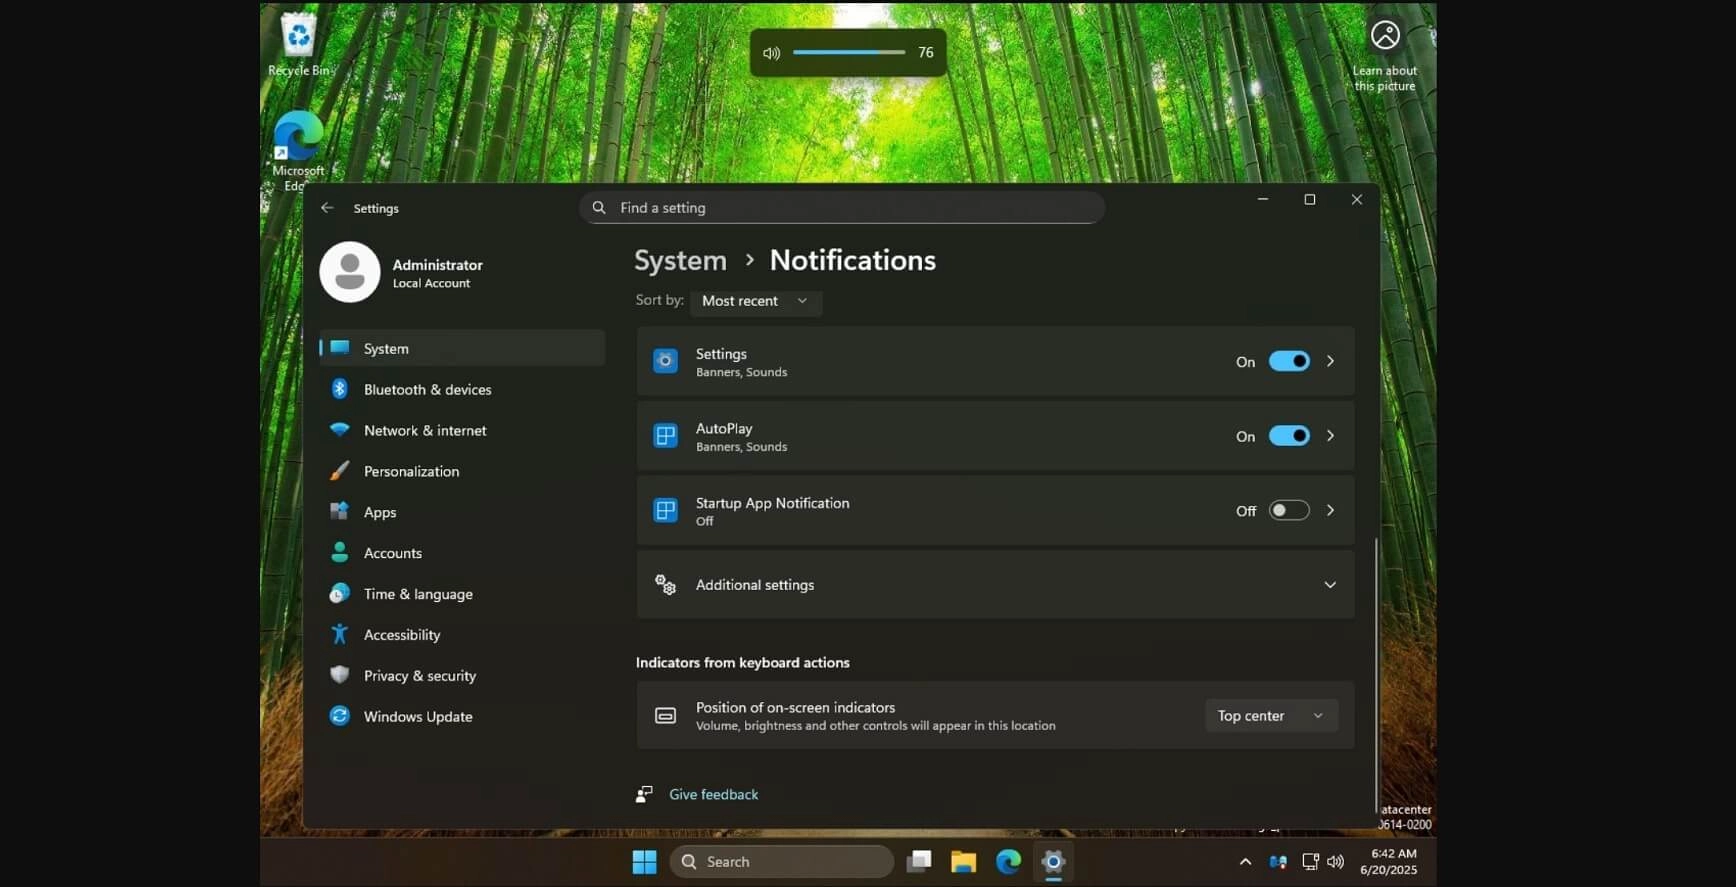Open the Top center position dropdown
1736x887 pixels.
(1271, 716)
